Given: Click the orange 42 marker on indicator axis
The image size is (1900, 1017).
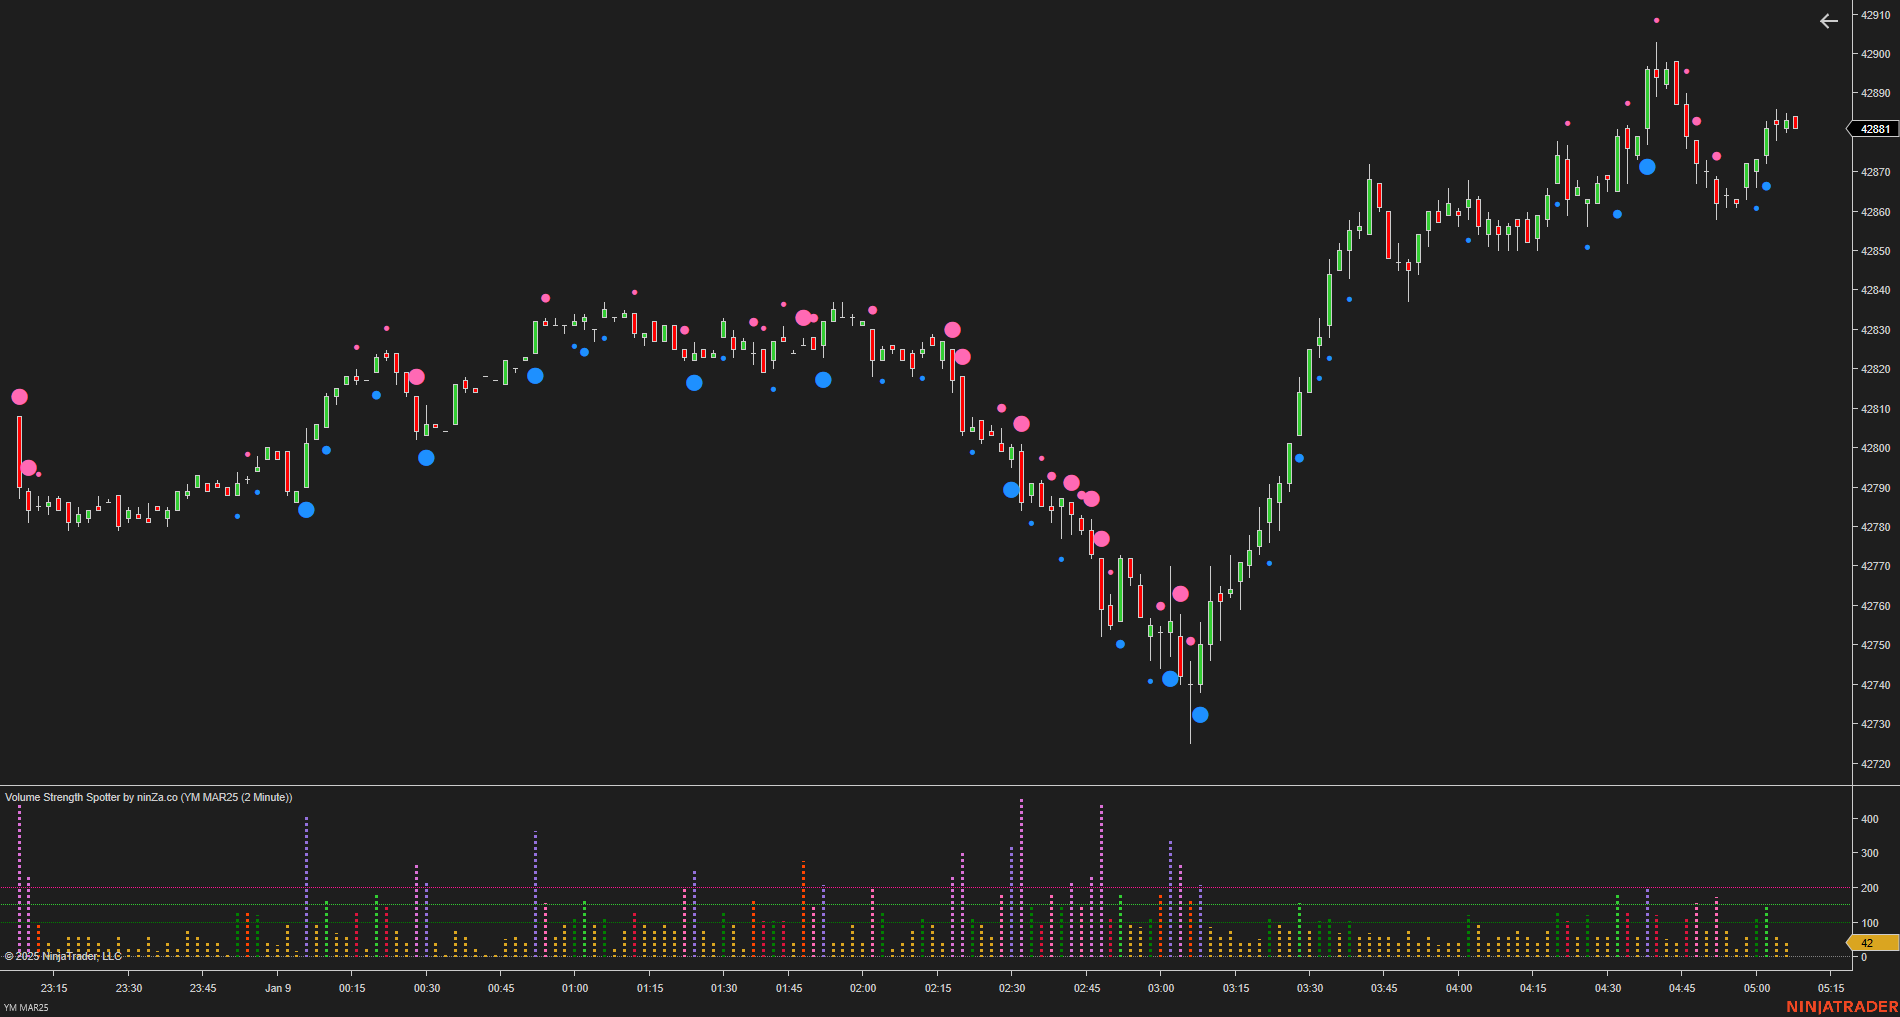Looking at the screenshot, I should click(1868, 943).
